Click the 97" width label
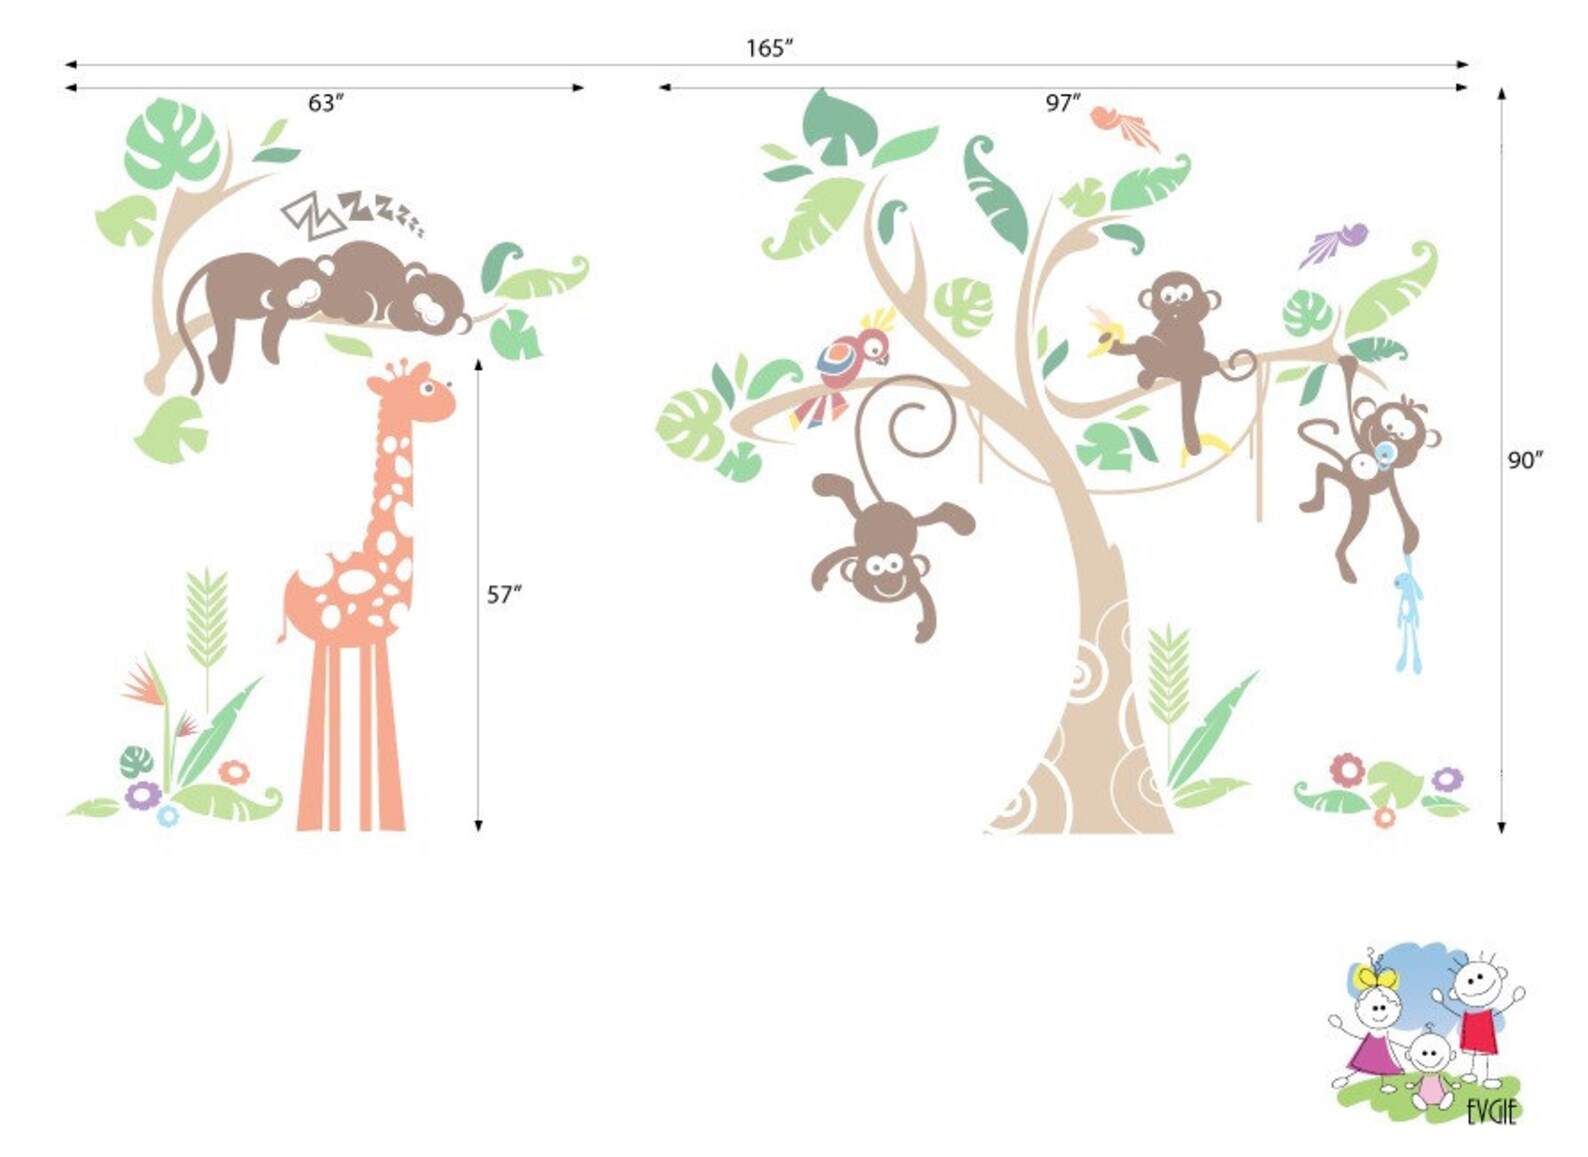1588x1157 pixels. point(1063,103)
